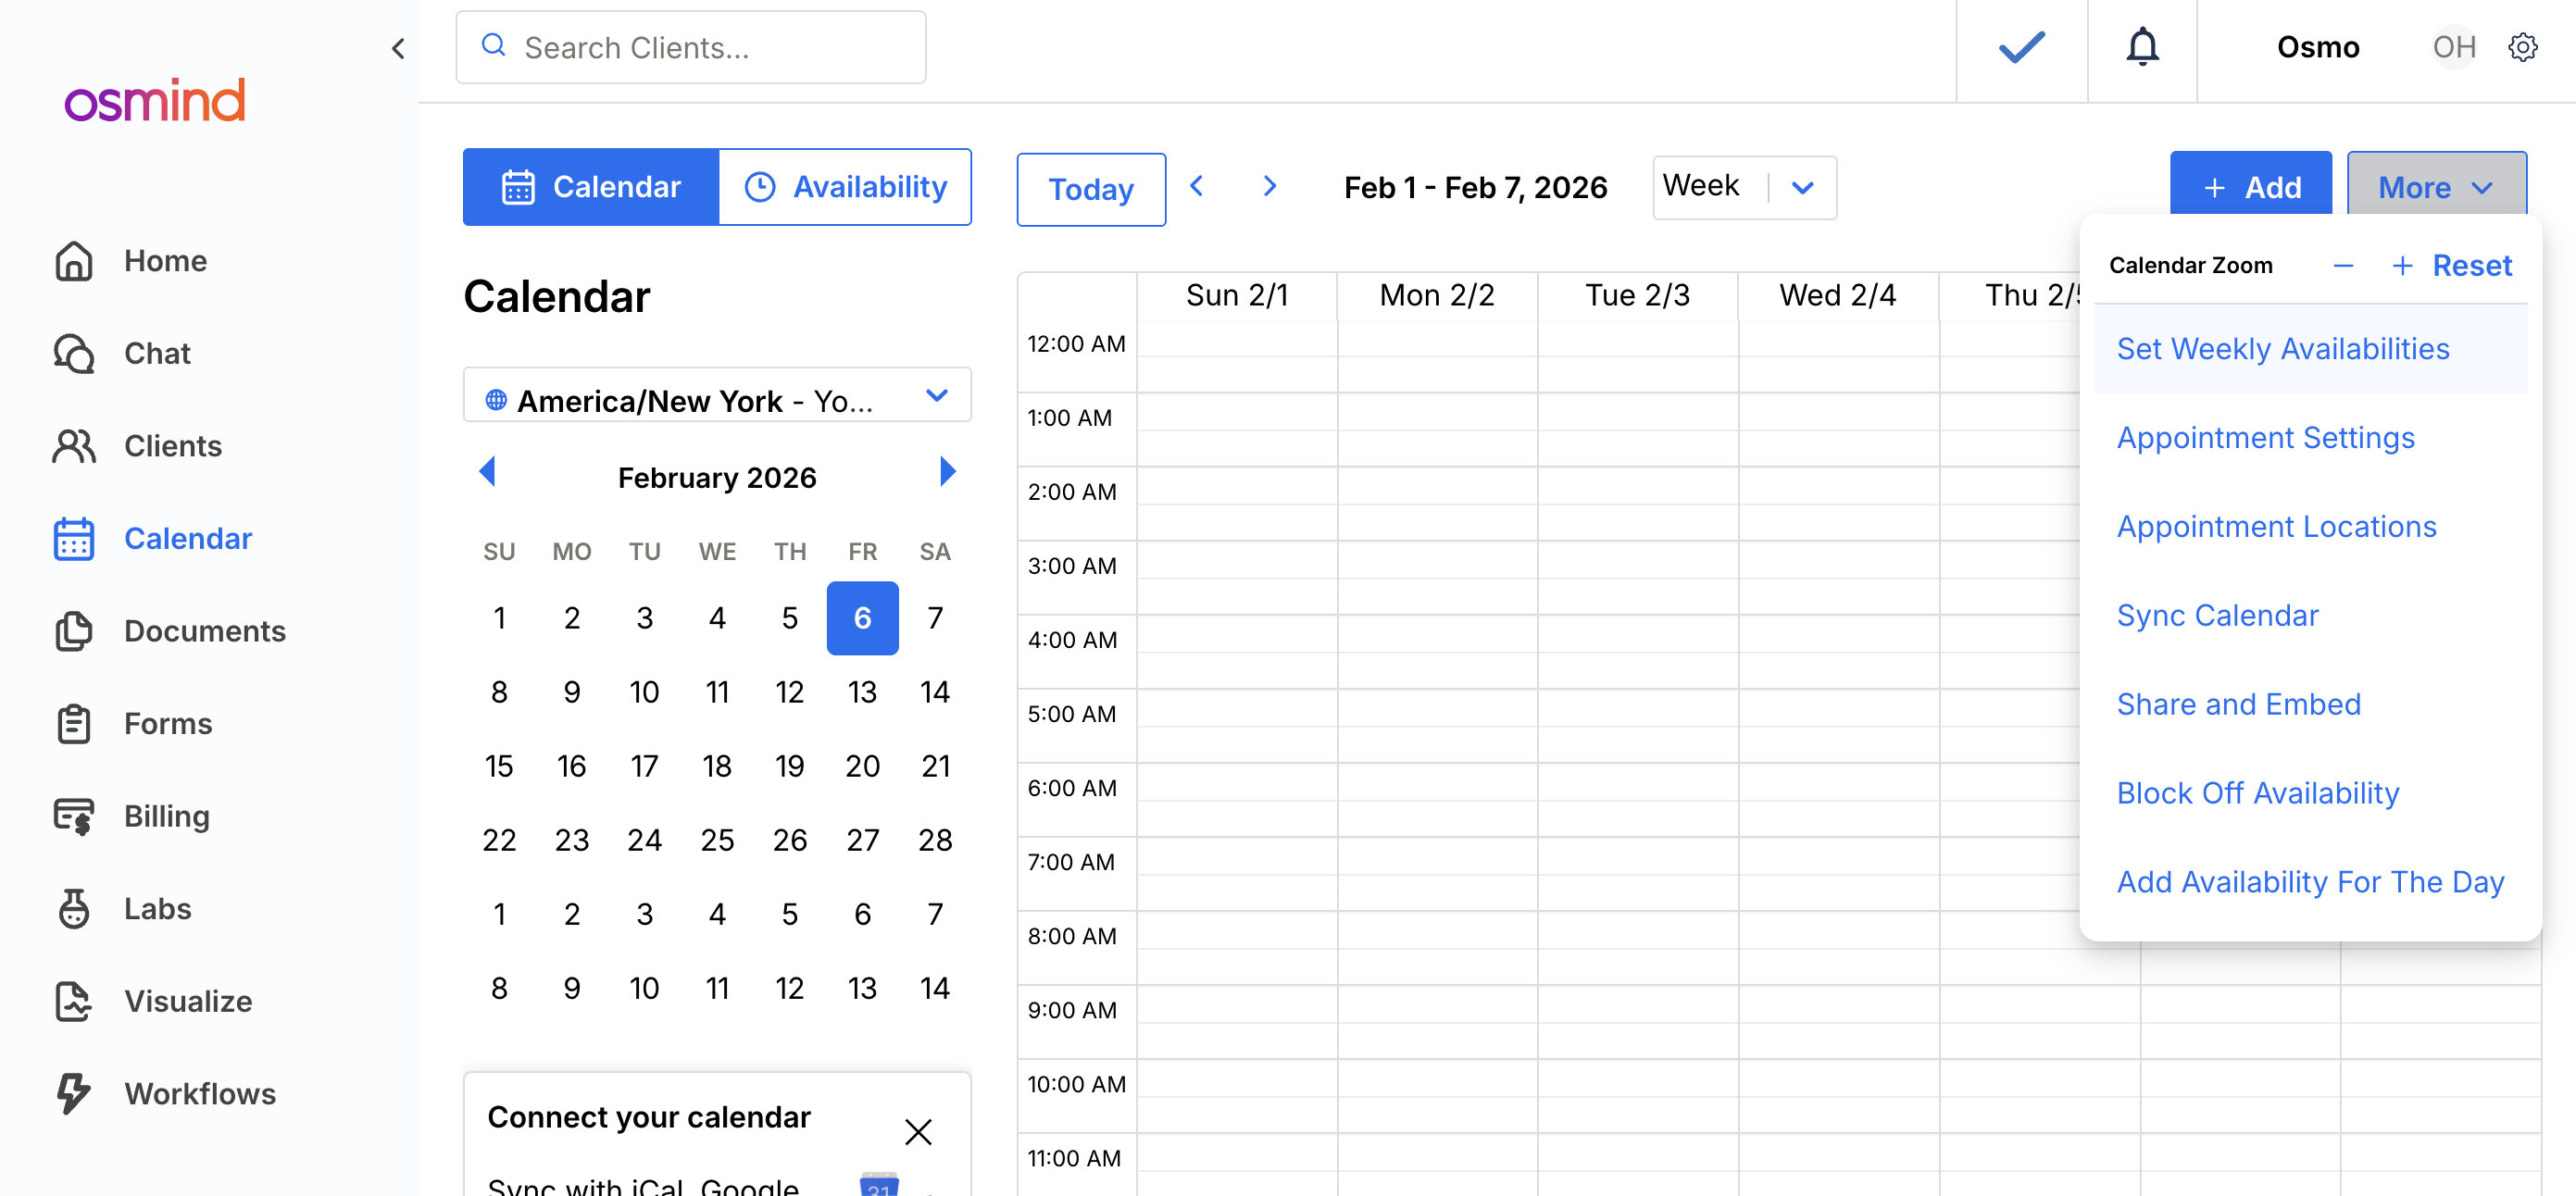Show previous month in mini calendar
This screenshot has width=2576, height=1196.
[488, 471]
